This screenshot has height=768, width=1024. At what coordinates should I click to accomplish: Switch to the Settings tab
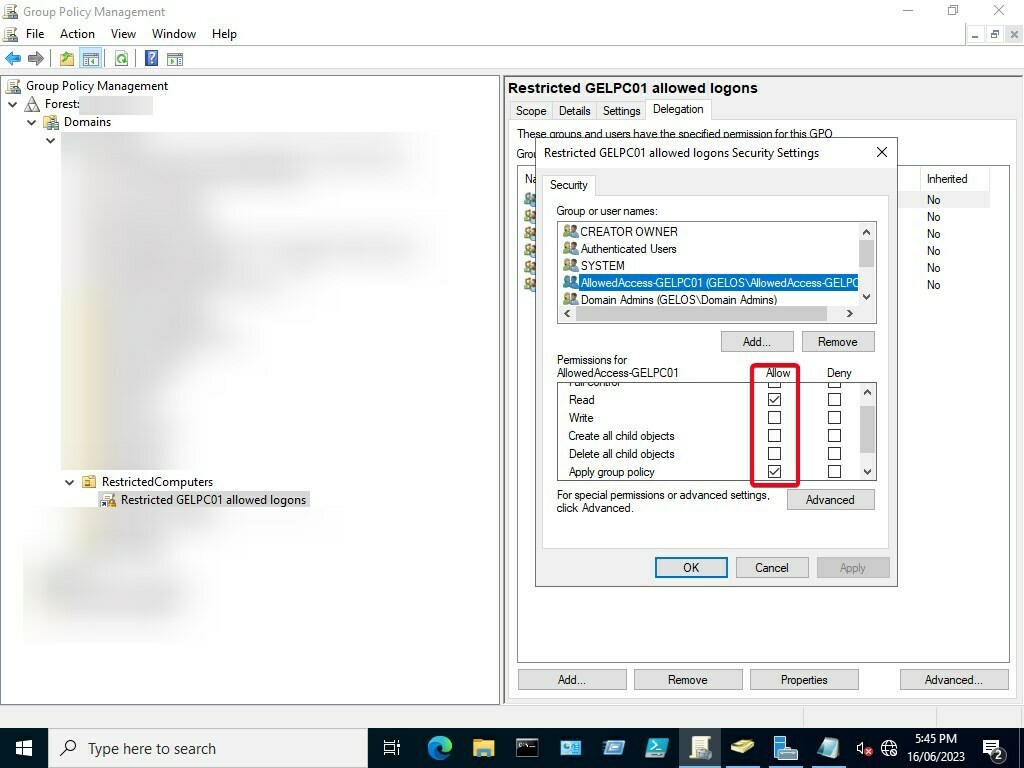pos(620,110)
